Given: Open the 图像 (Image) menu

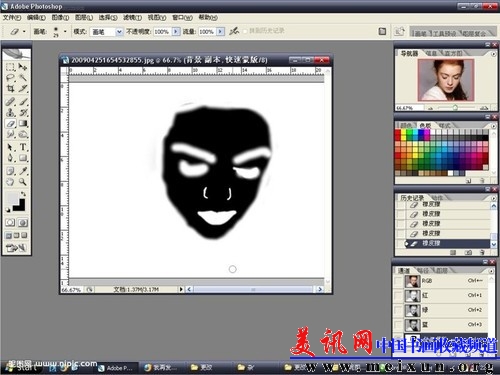Looking at the screenshot, I should click(60, 18).
